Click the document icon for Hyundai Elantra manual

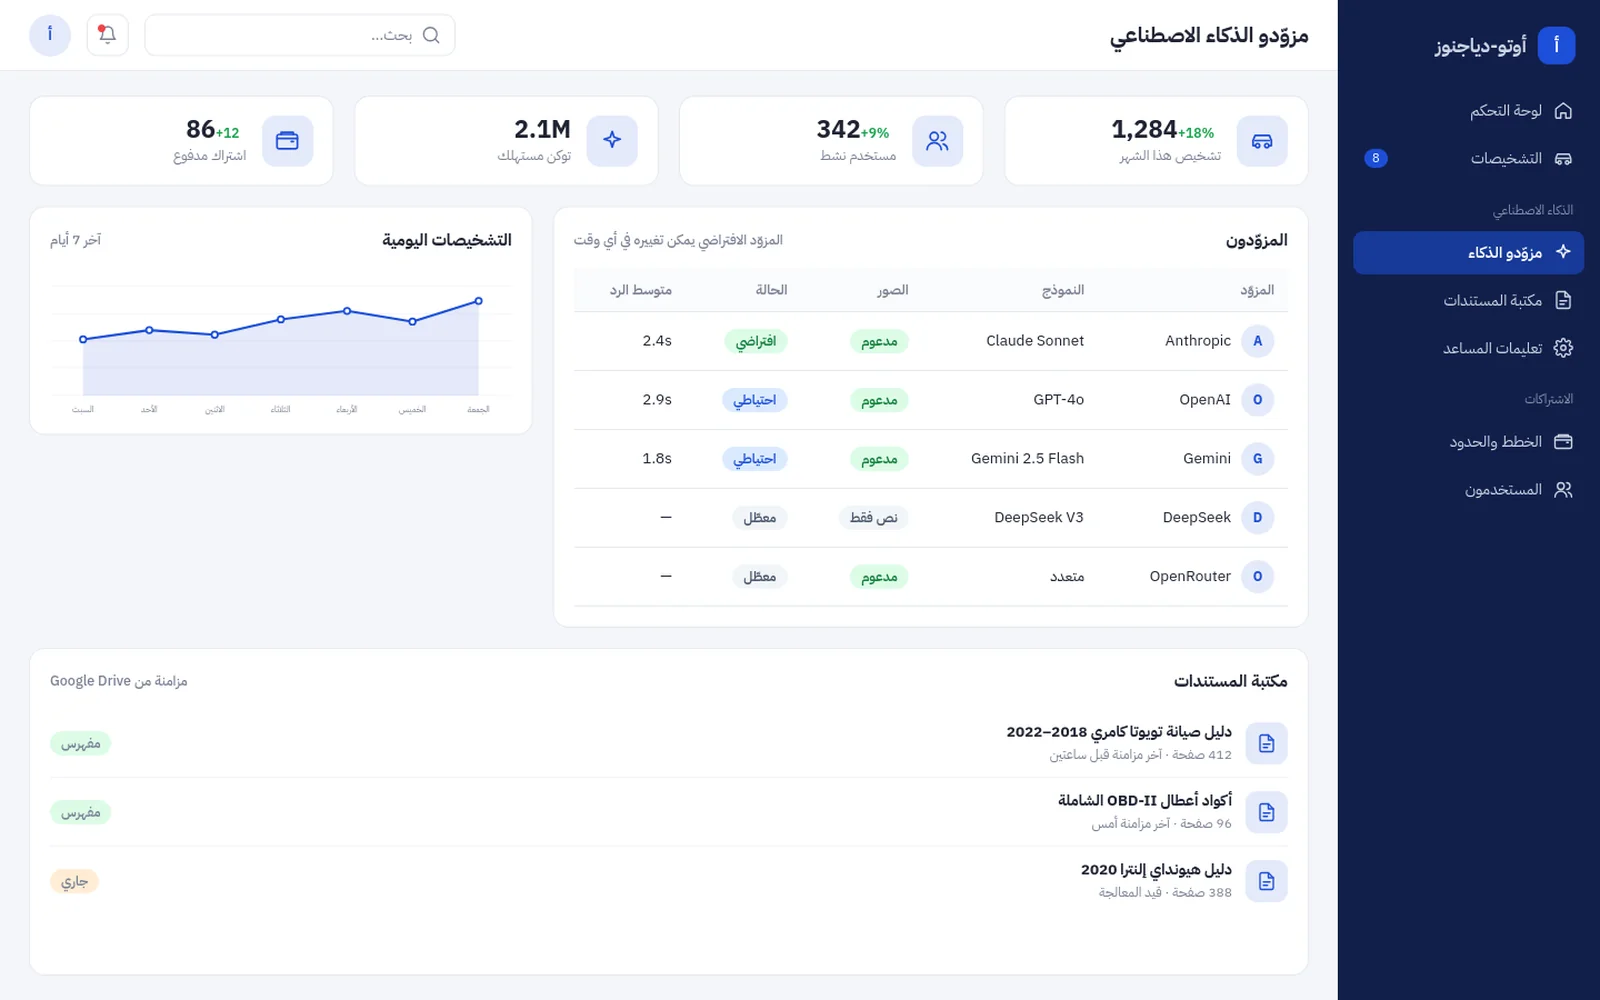point(1267,882)
